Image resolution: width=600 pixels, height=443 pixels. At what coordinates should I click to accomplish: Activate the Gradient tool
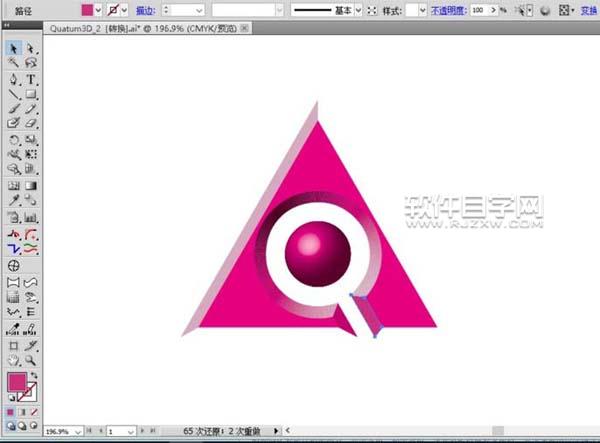(31, 186)
